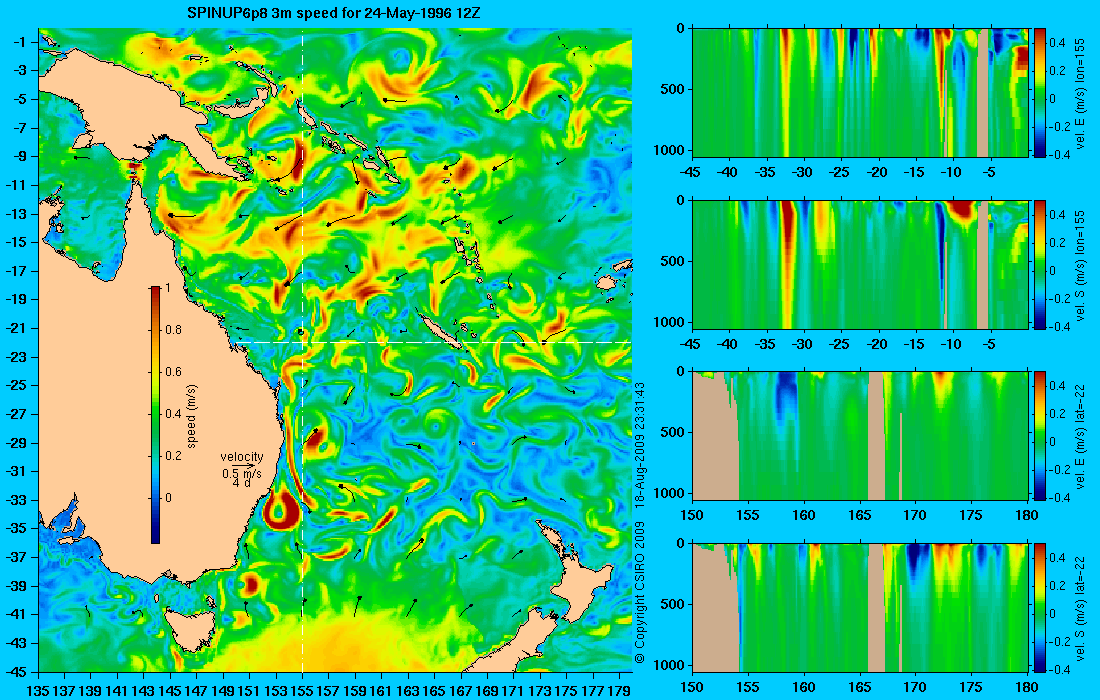
Task: Click the '0.6' tick on the speed colorbar
Action: [x=173, y=372]
